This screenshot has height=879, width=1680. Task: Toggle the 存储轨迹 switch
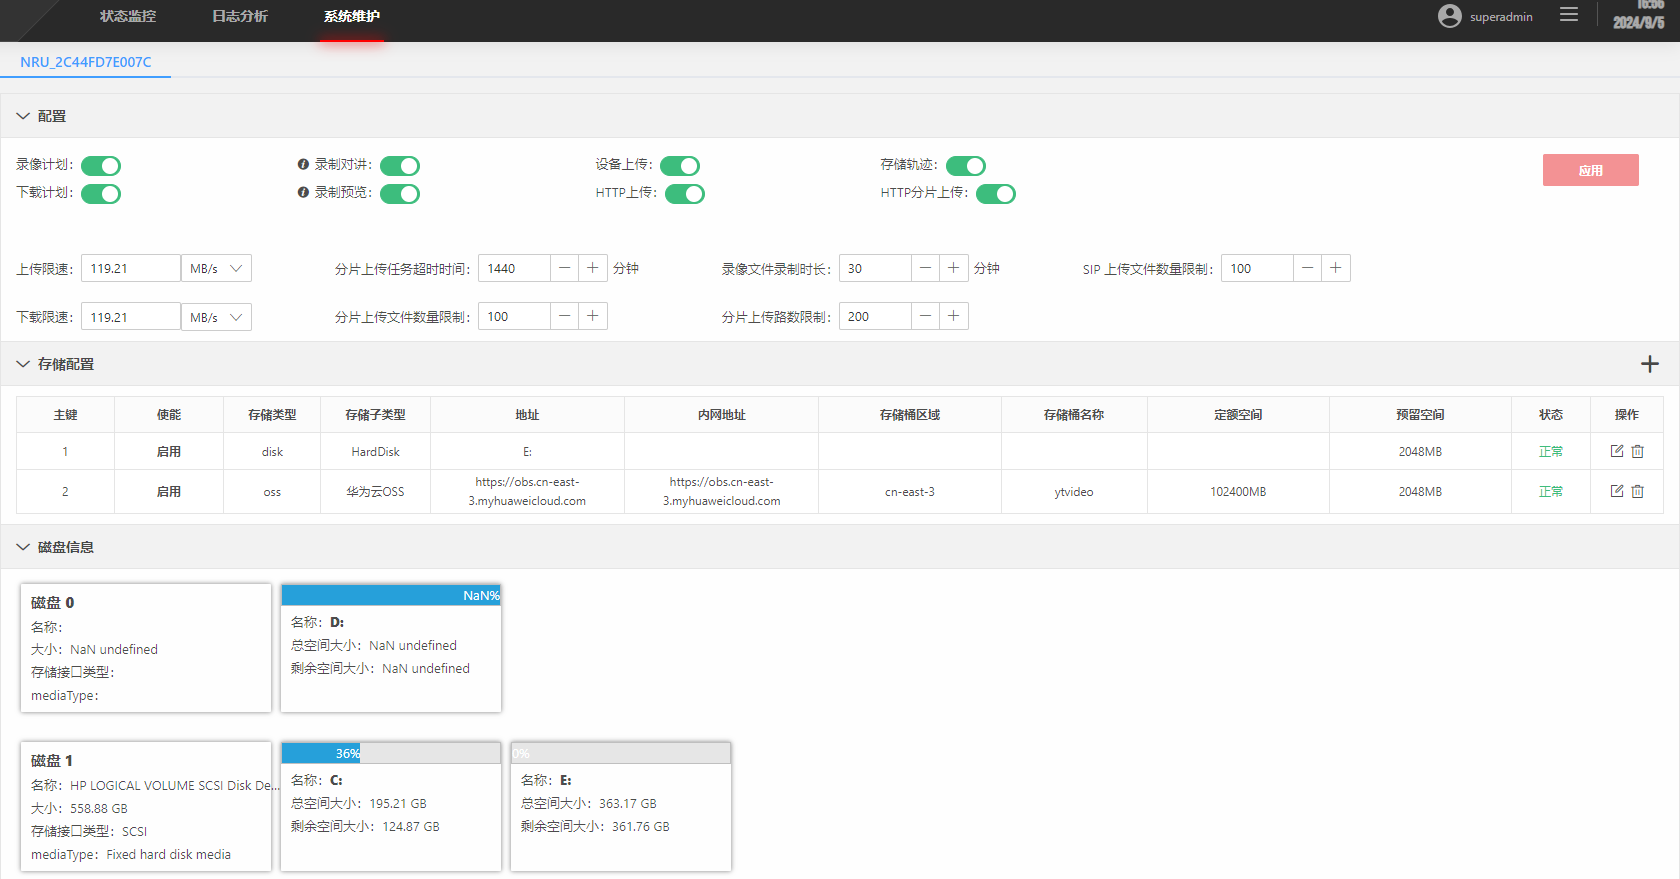pyautogui.click(x=966, y=166)
